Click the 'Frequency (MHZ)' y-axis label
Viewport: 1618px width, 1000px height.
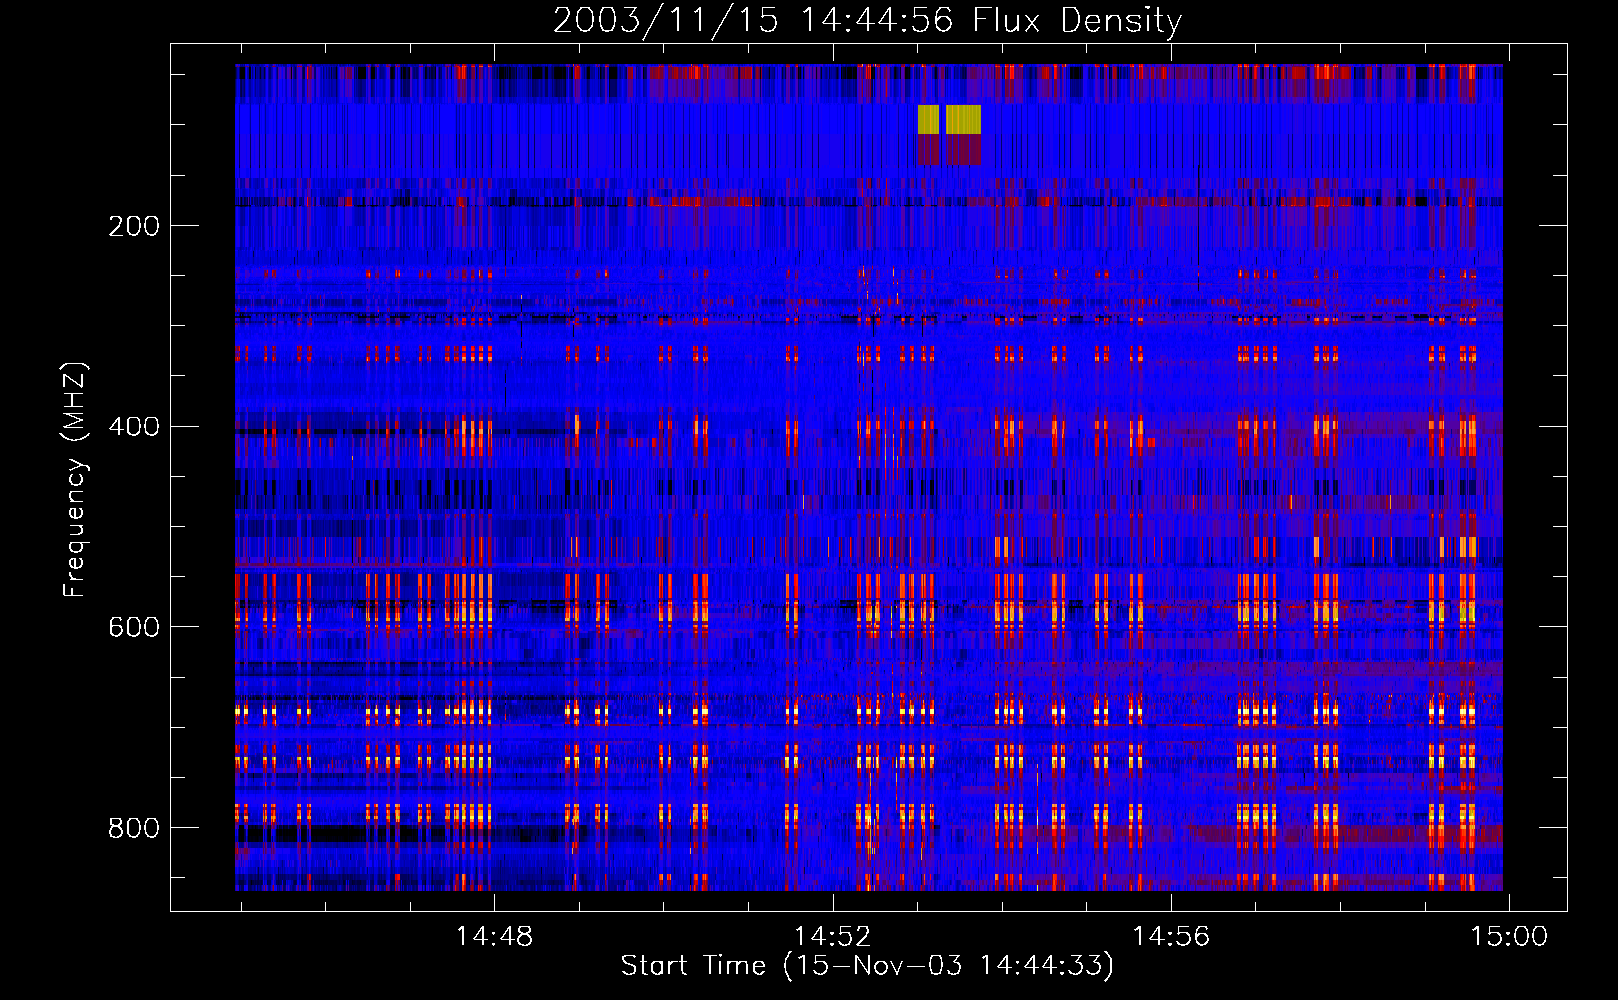(75, 480)
